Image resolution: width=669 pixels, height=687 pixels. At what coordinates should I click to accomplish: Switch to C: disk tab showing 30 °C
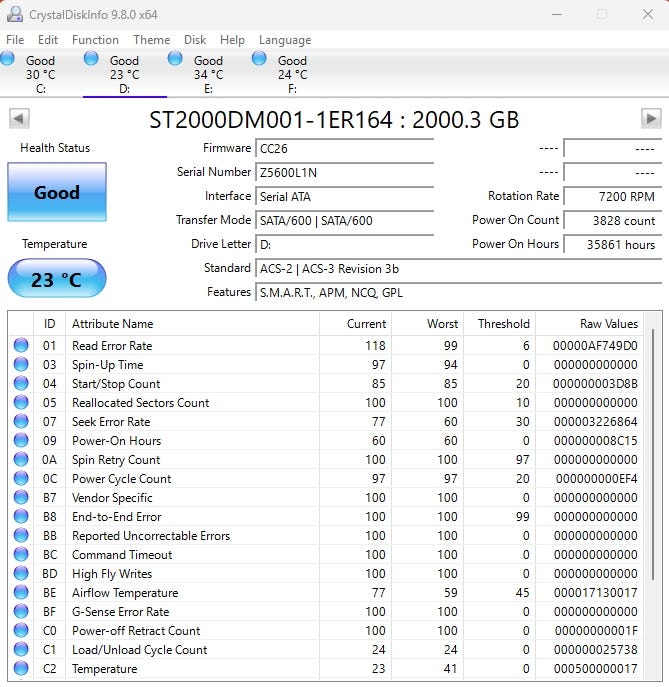40,74
